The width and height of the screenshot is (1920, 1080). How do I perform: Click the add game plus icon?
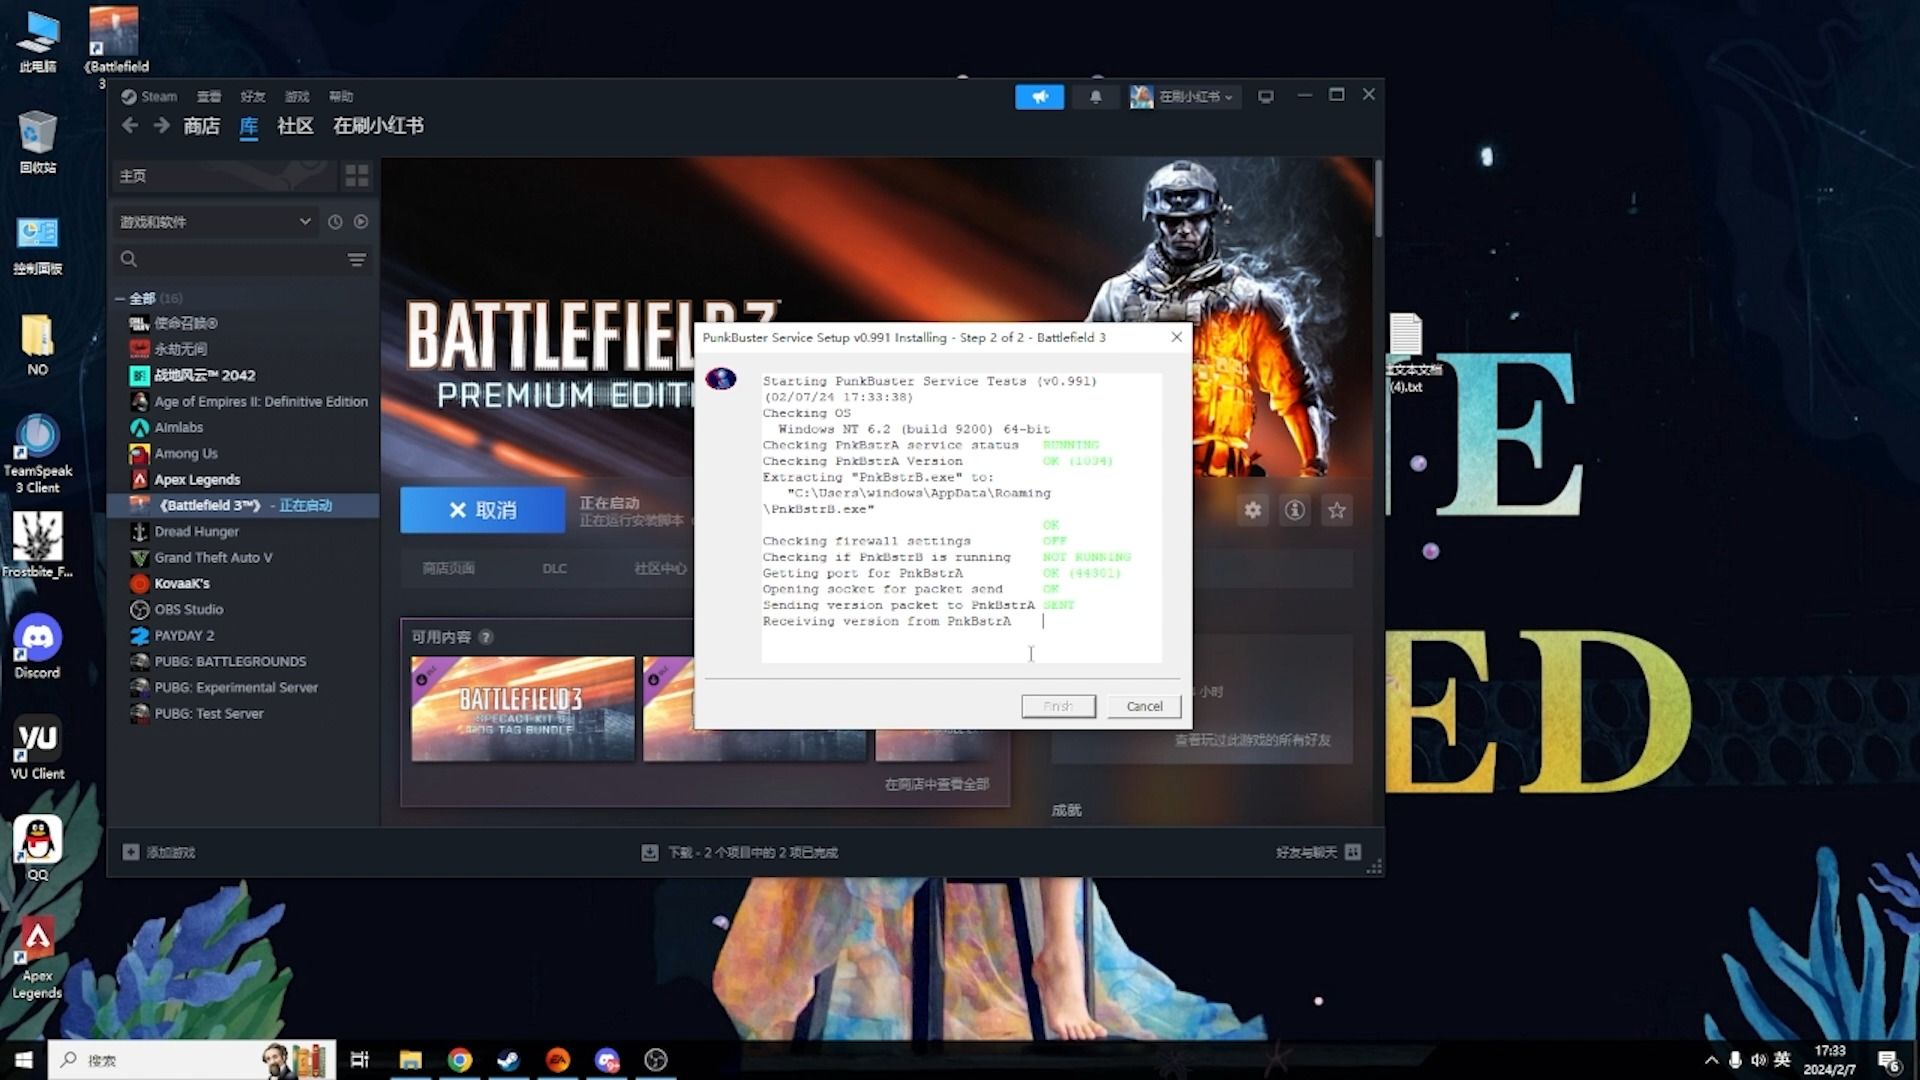[x=131, y=852]
